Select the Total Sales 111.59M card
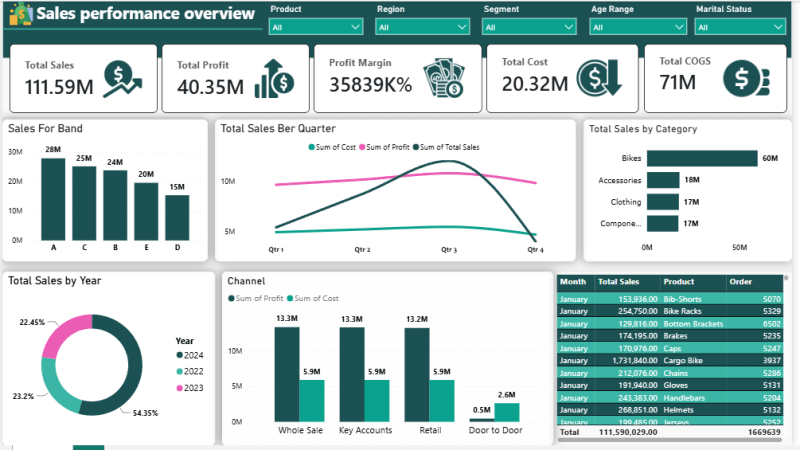Image resolution: width=800 pixels, height=450 pixels. tap(84, 78)
